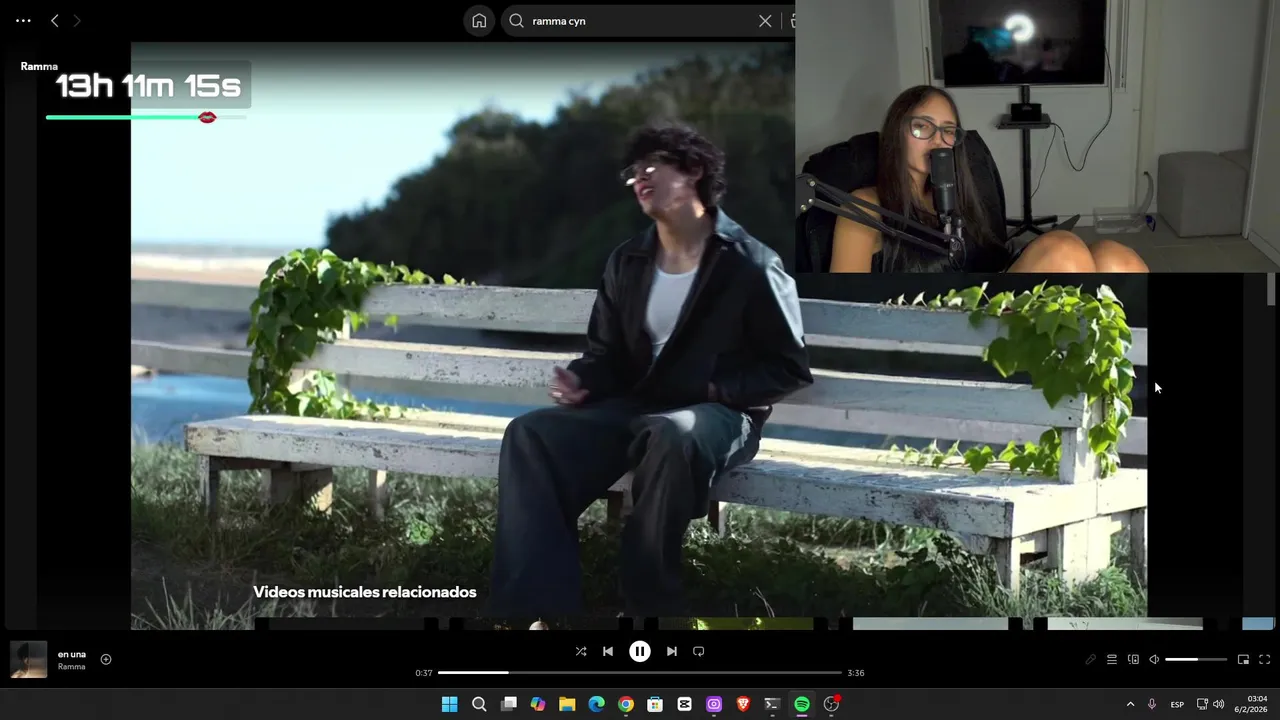The image size is (1280, 720).
Task: Open CapCut from the taskbar
Action: pyautogui.click(x=684, y=704)
